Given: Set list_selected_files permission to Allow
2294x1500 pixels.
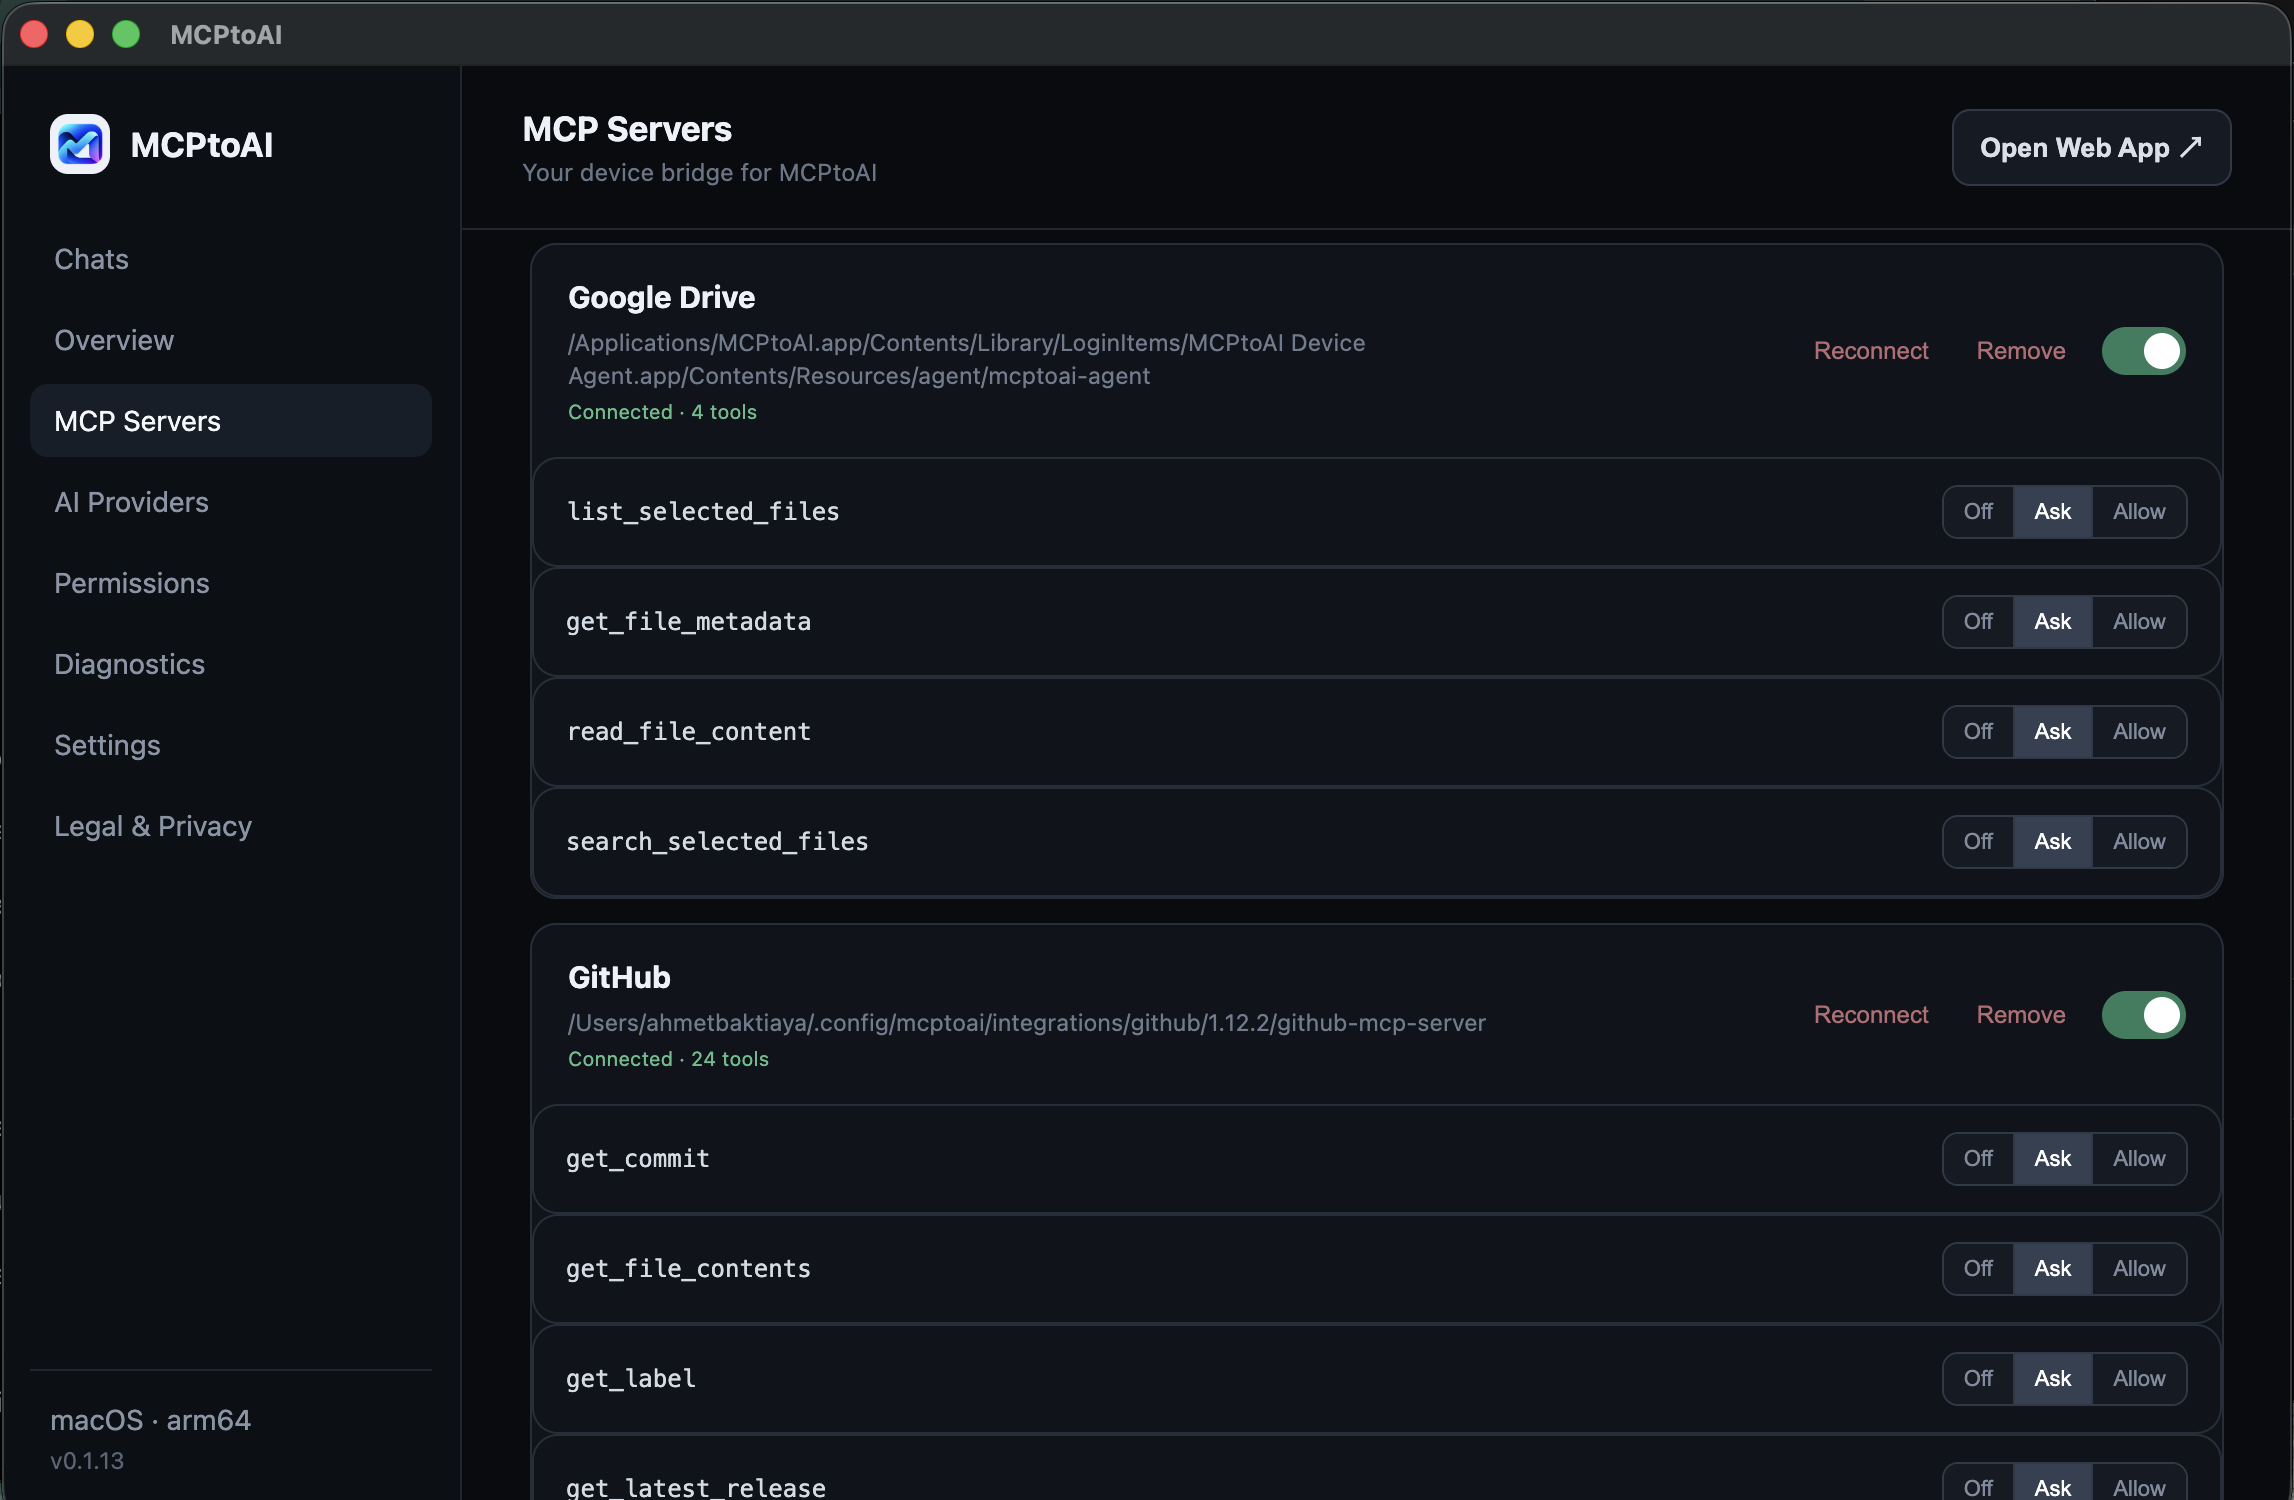Looking at the screenshot, I should point(2139,512).
